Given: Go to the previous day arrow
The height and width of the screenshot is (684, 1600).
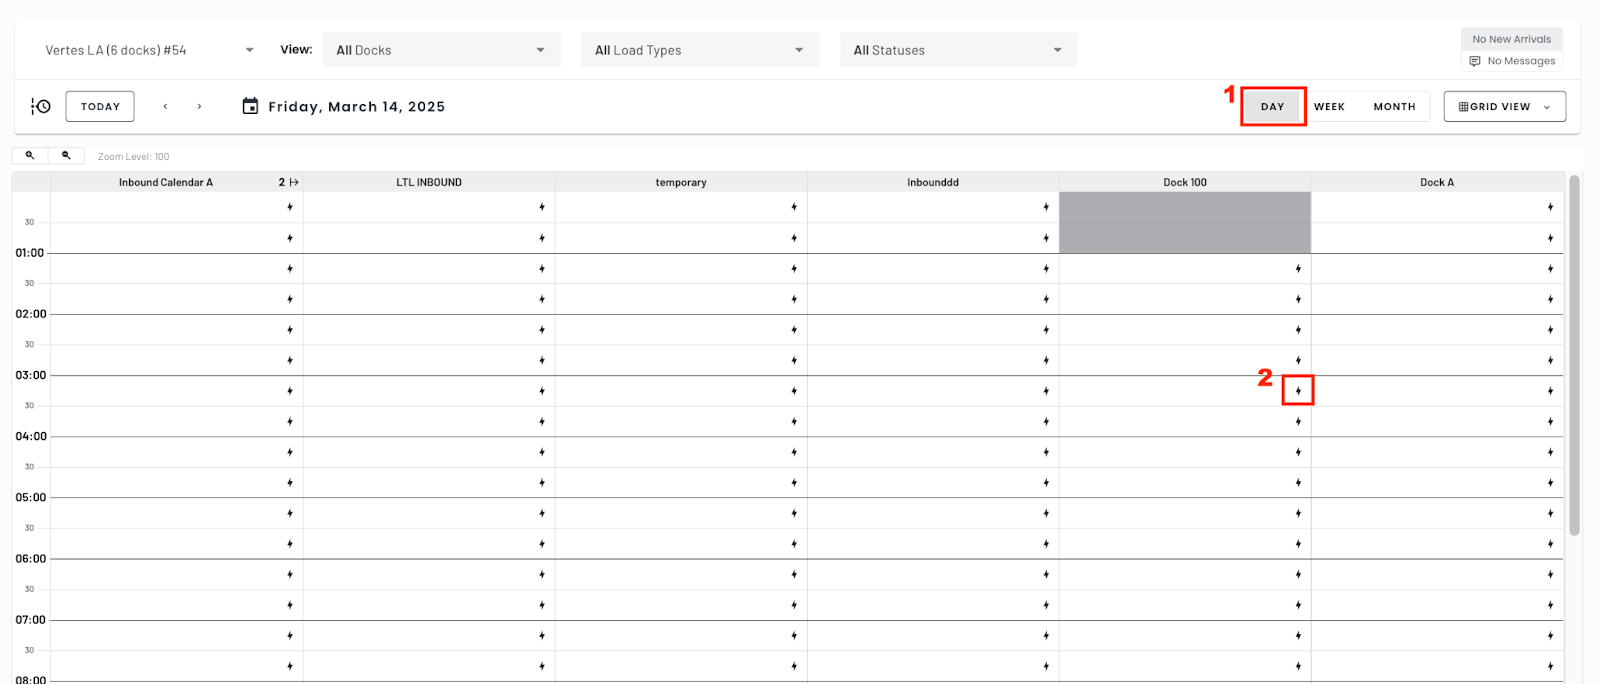Looking at the screenshot, I should [x=165, y=106].
